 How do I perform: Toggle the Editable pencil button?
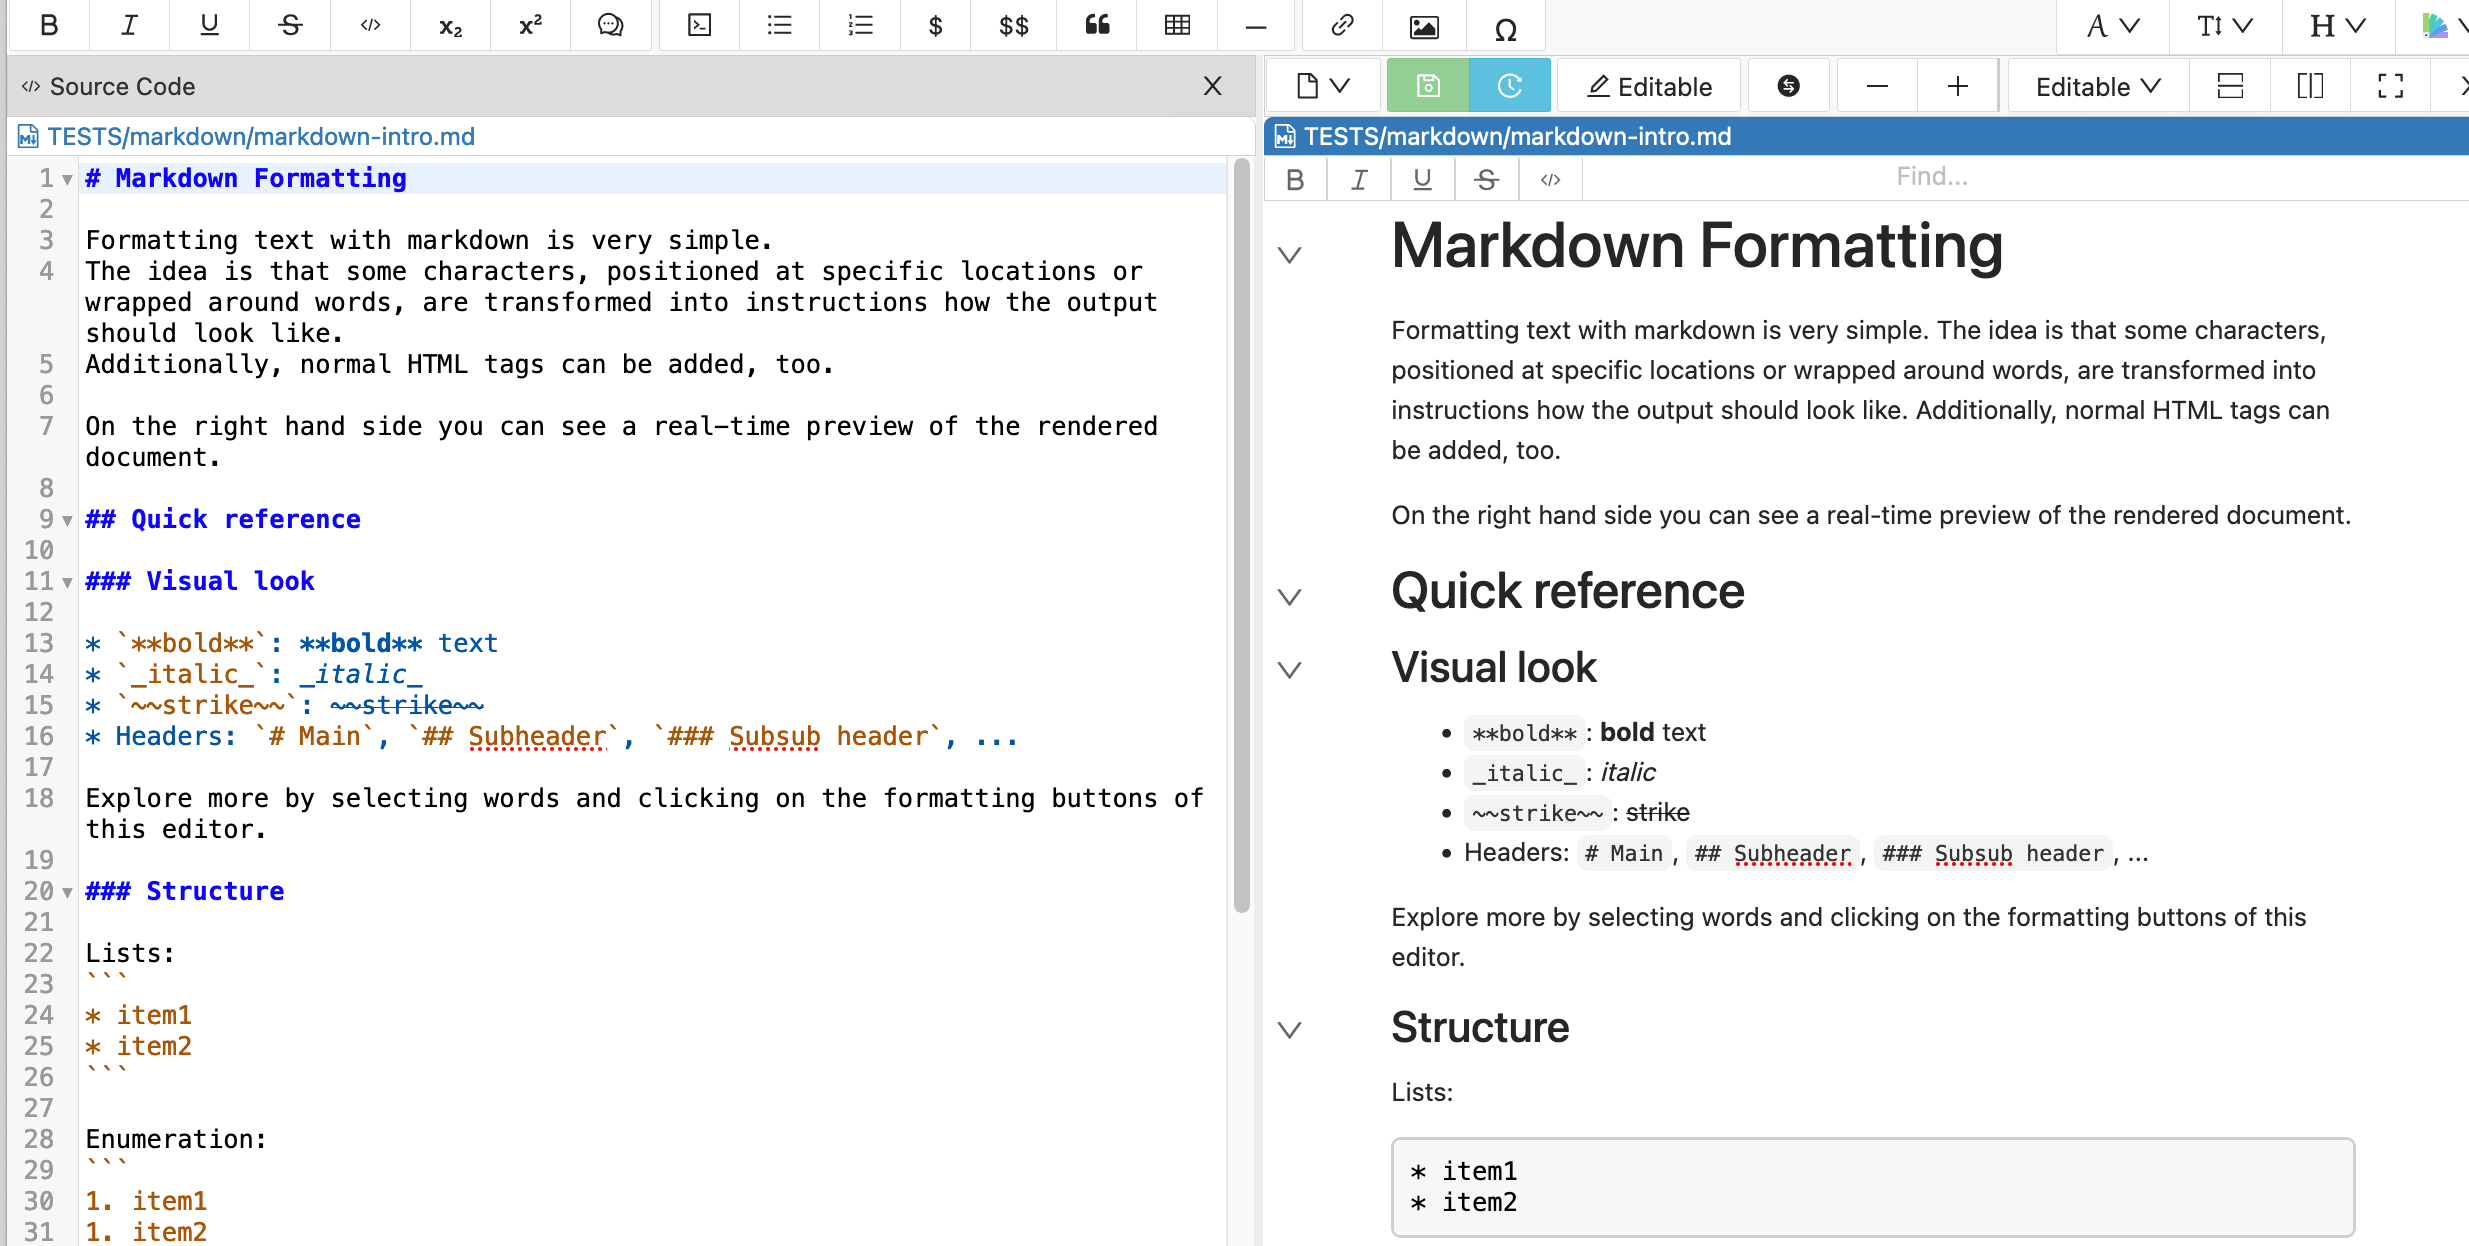point(1650,86)
